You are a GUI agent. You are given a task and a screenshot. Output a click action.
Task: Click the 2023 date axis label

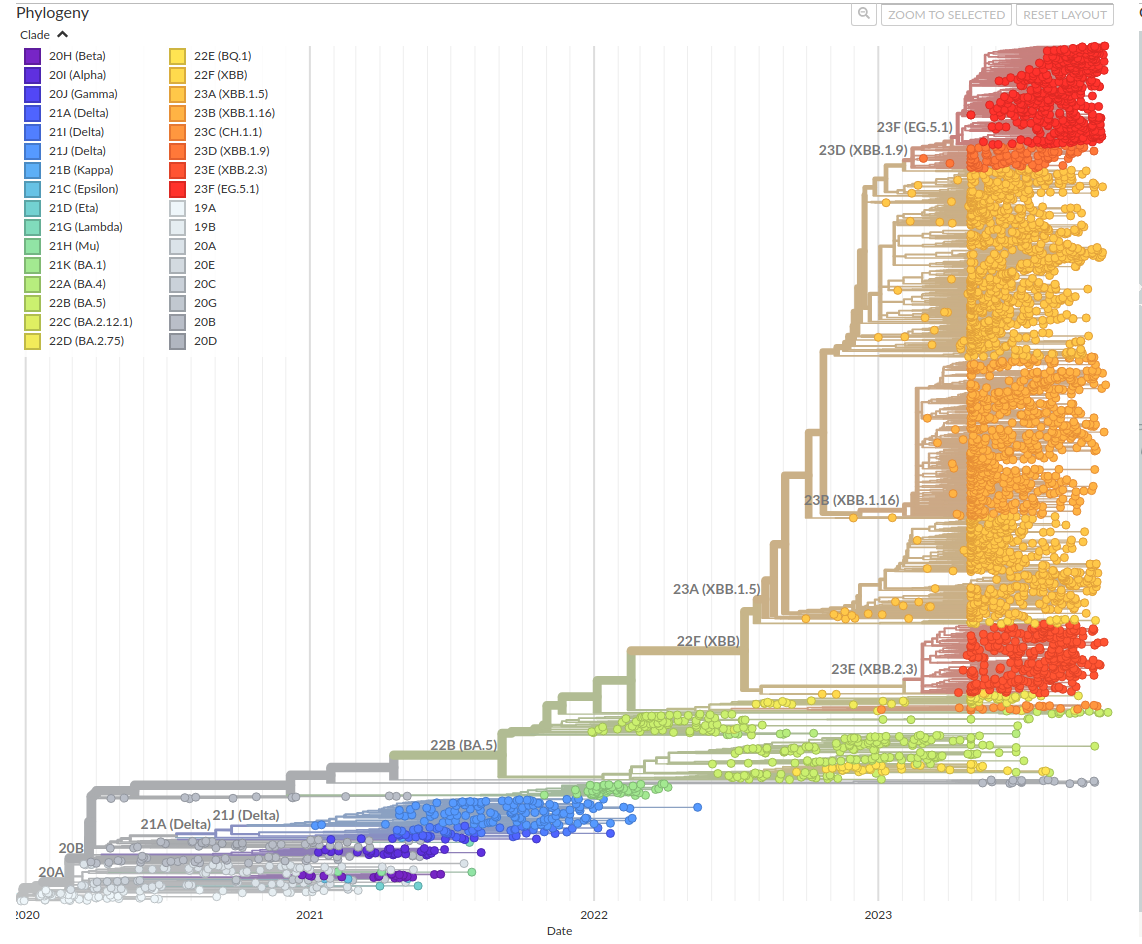(878, 915)
